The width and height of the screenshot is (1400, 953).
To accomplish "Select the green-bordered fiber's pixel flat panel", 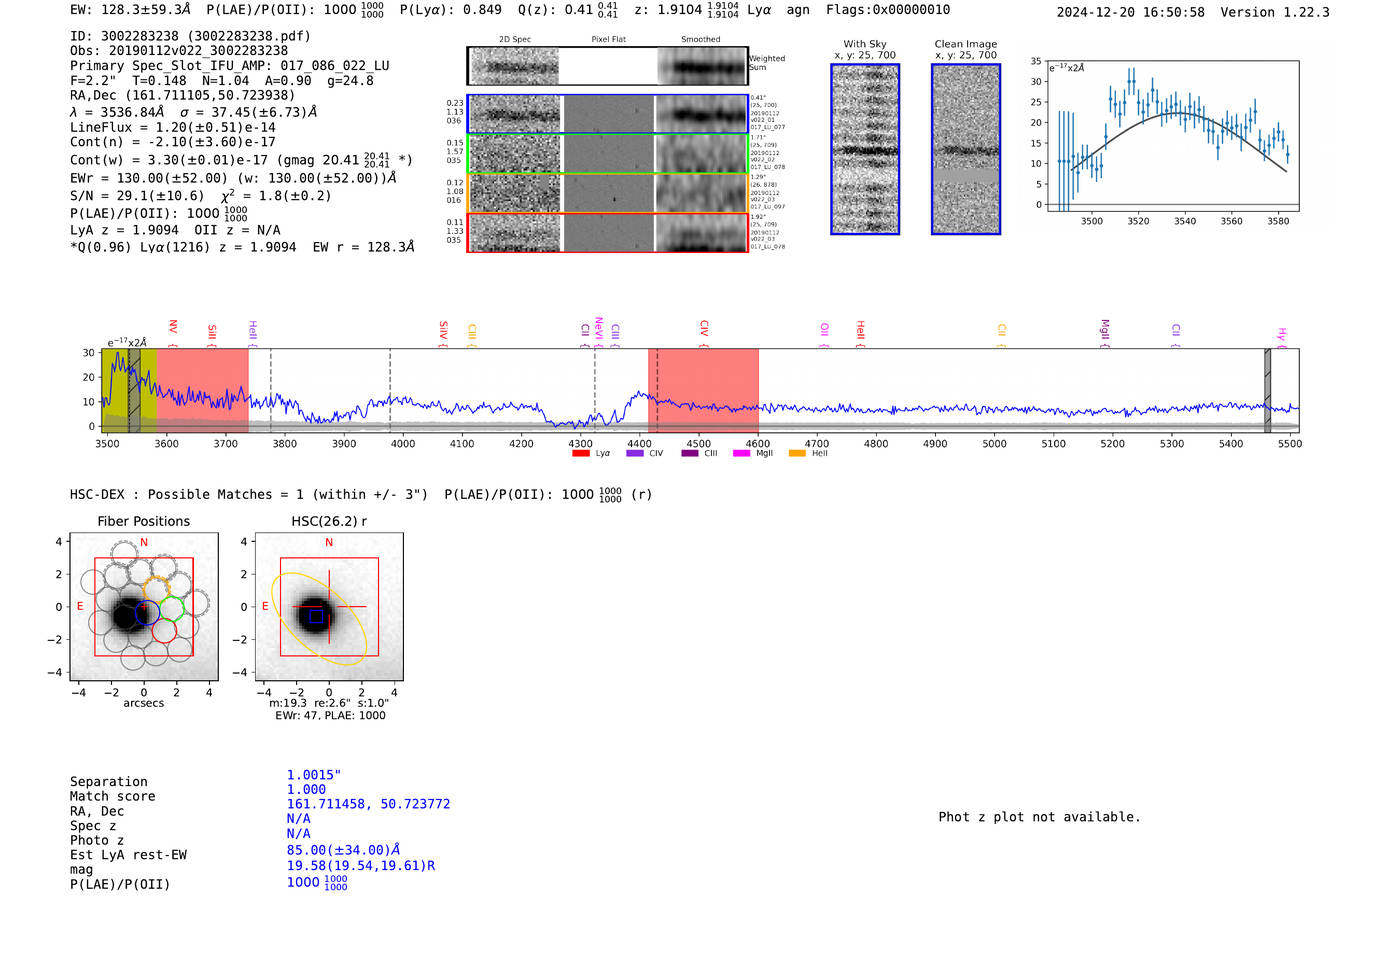I will point(608,154).
